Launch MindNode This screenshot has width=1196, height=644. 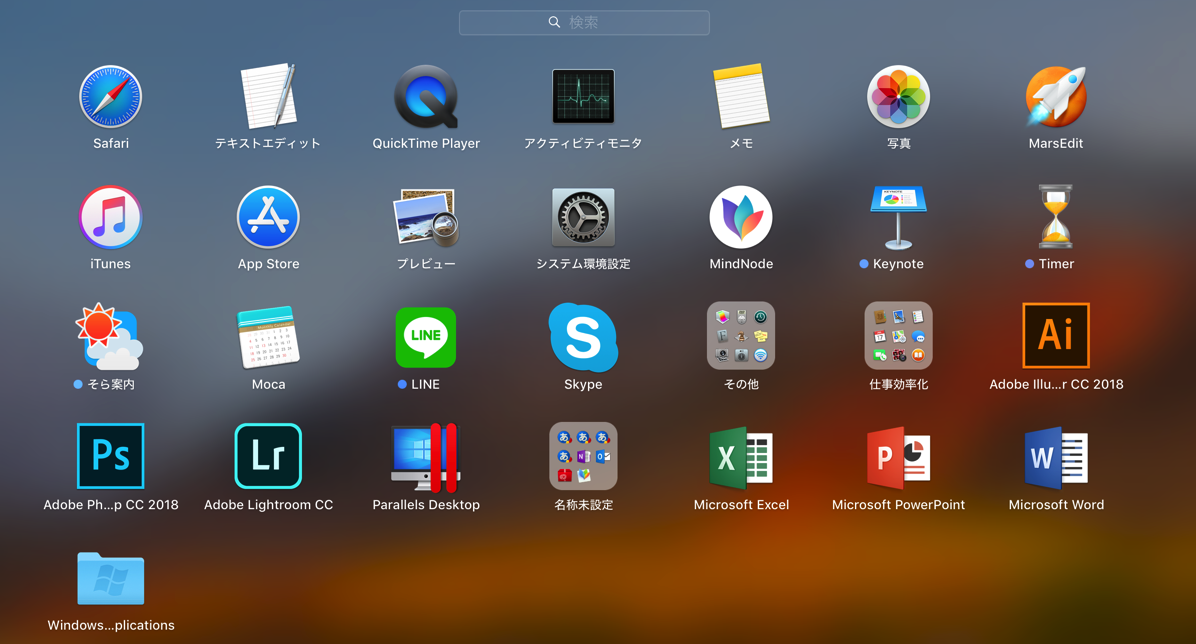click(741, 217)
